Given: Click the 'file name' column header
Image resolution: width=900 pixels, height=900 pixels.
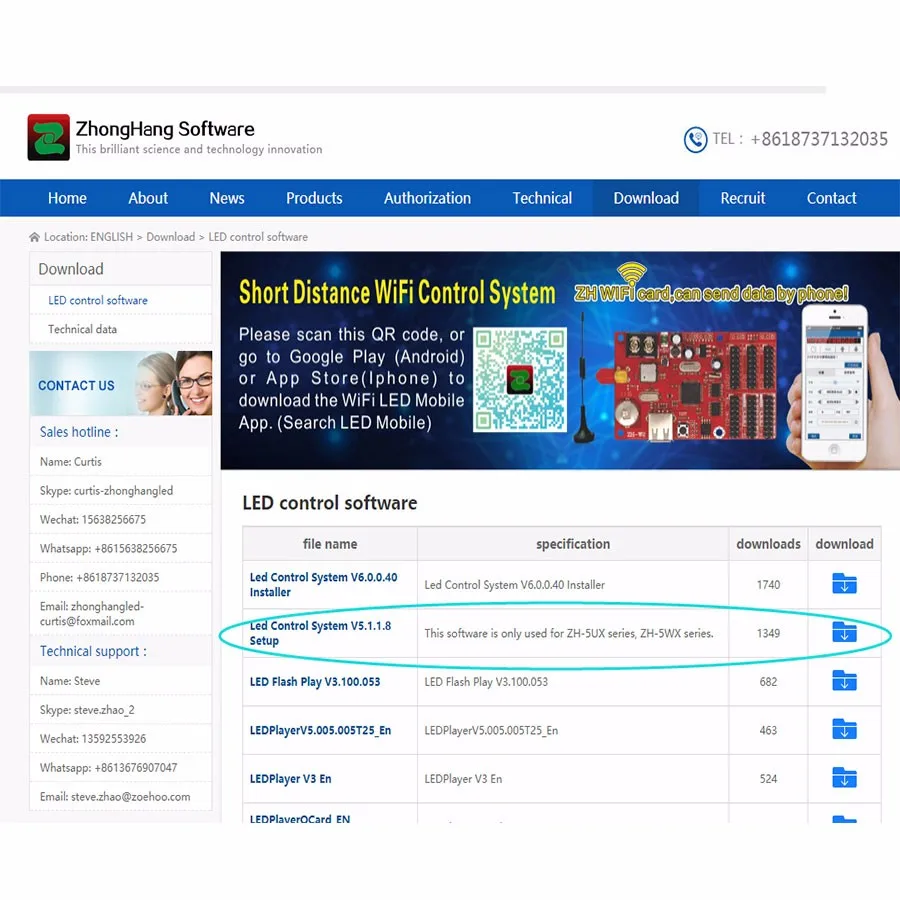Looking at the screenshot, I should 329,544.
